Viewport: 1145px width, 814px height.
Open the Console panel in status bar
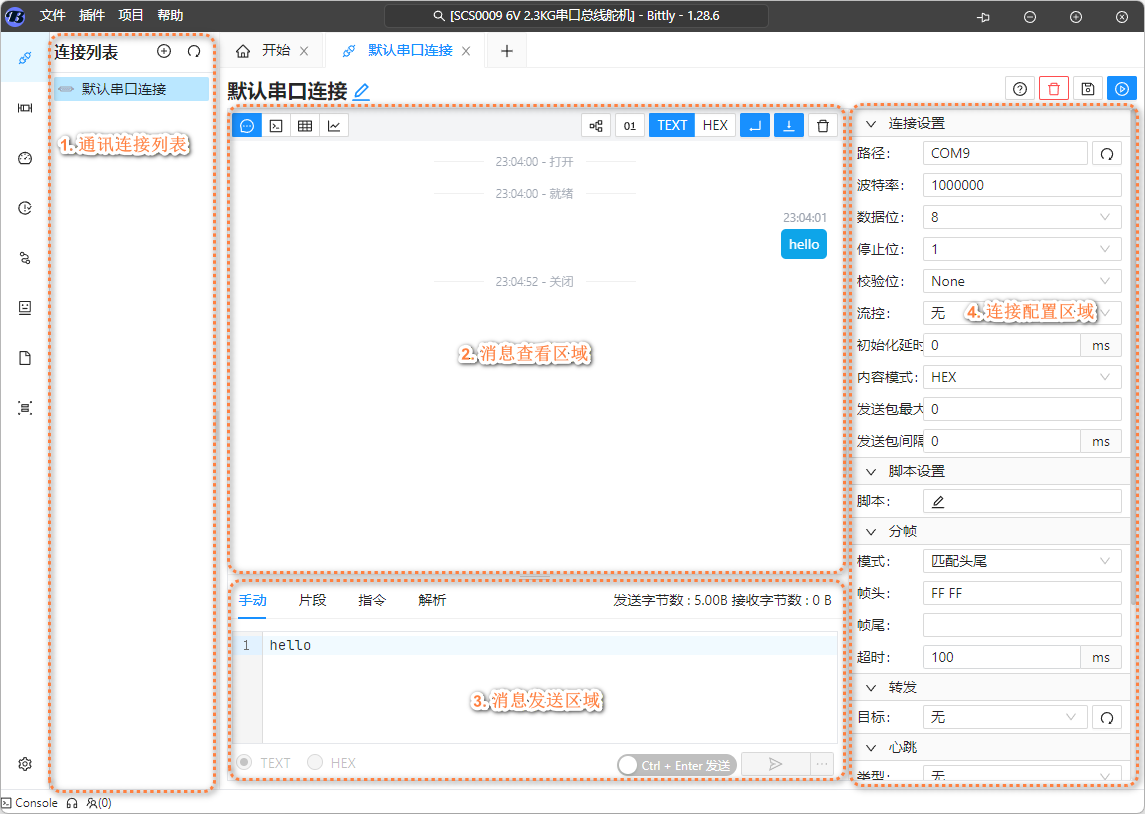click(x=30, y=803)
